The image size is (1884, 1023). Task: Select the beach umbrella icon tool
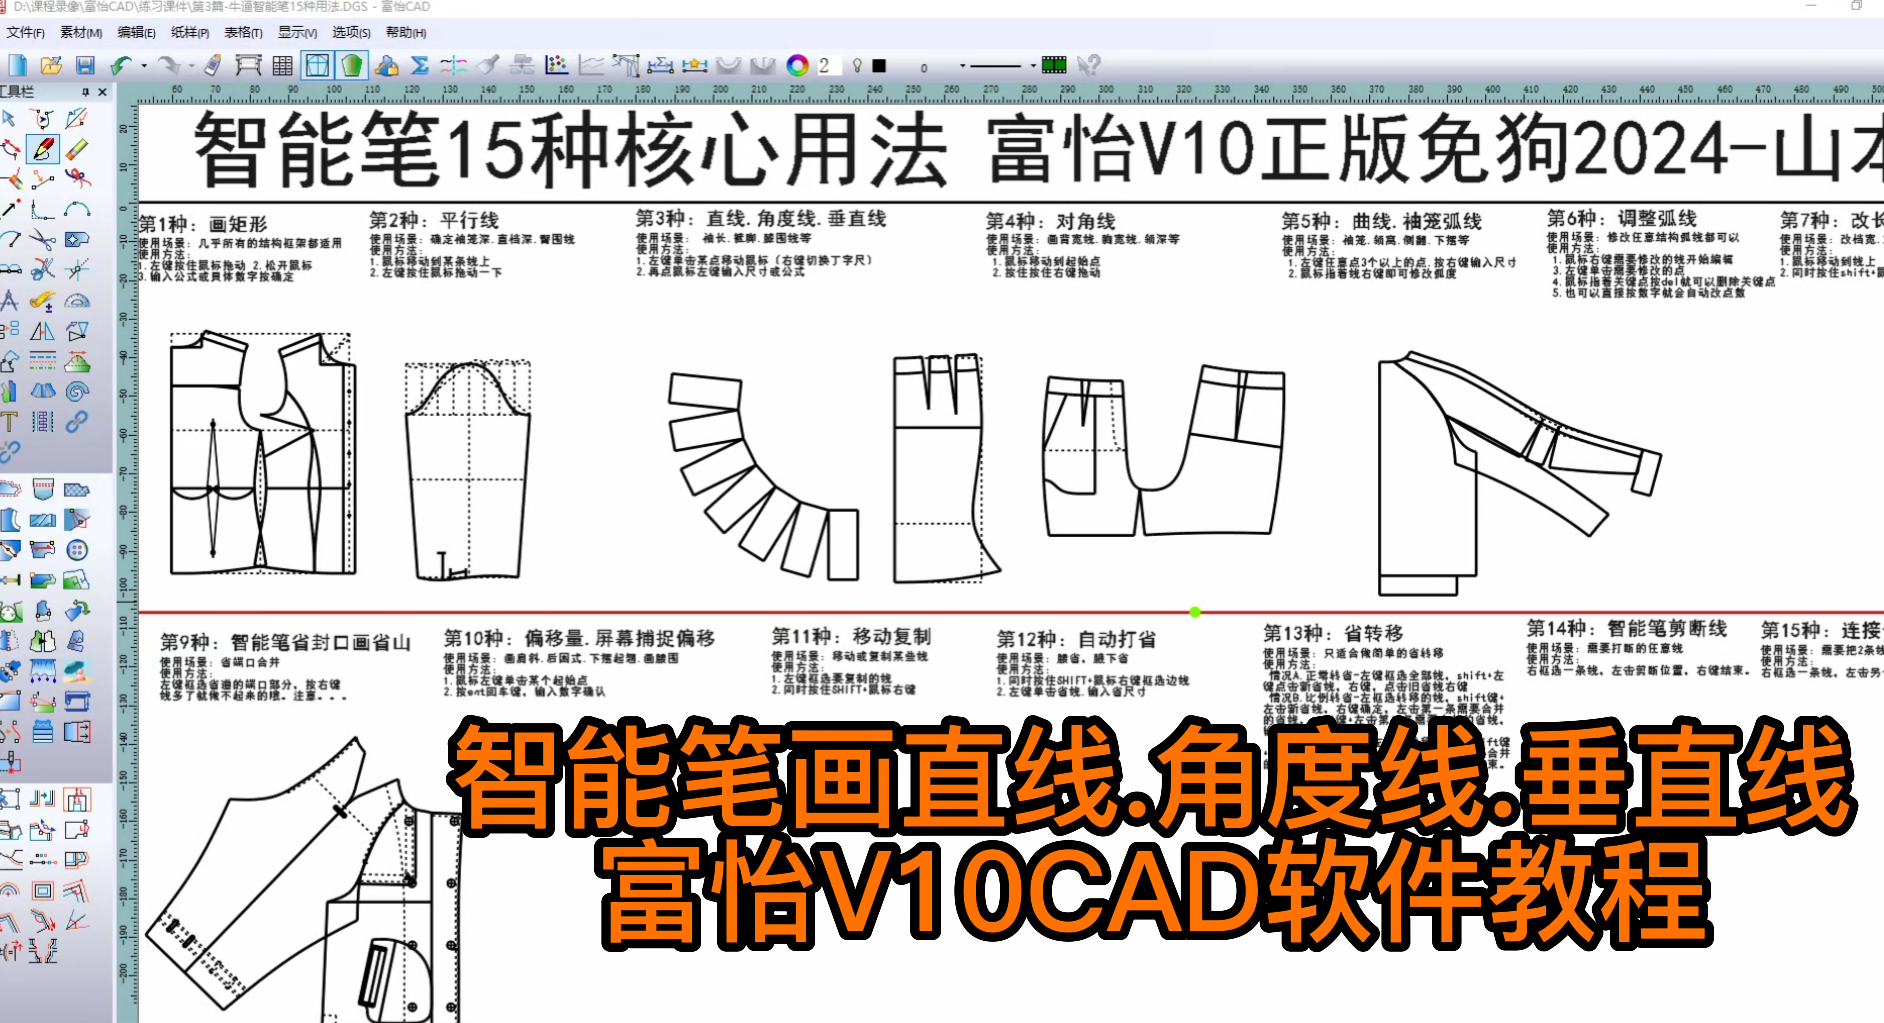tap(77, 671)
